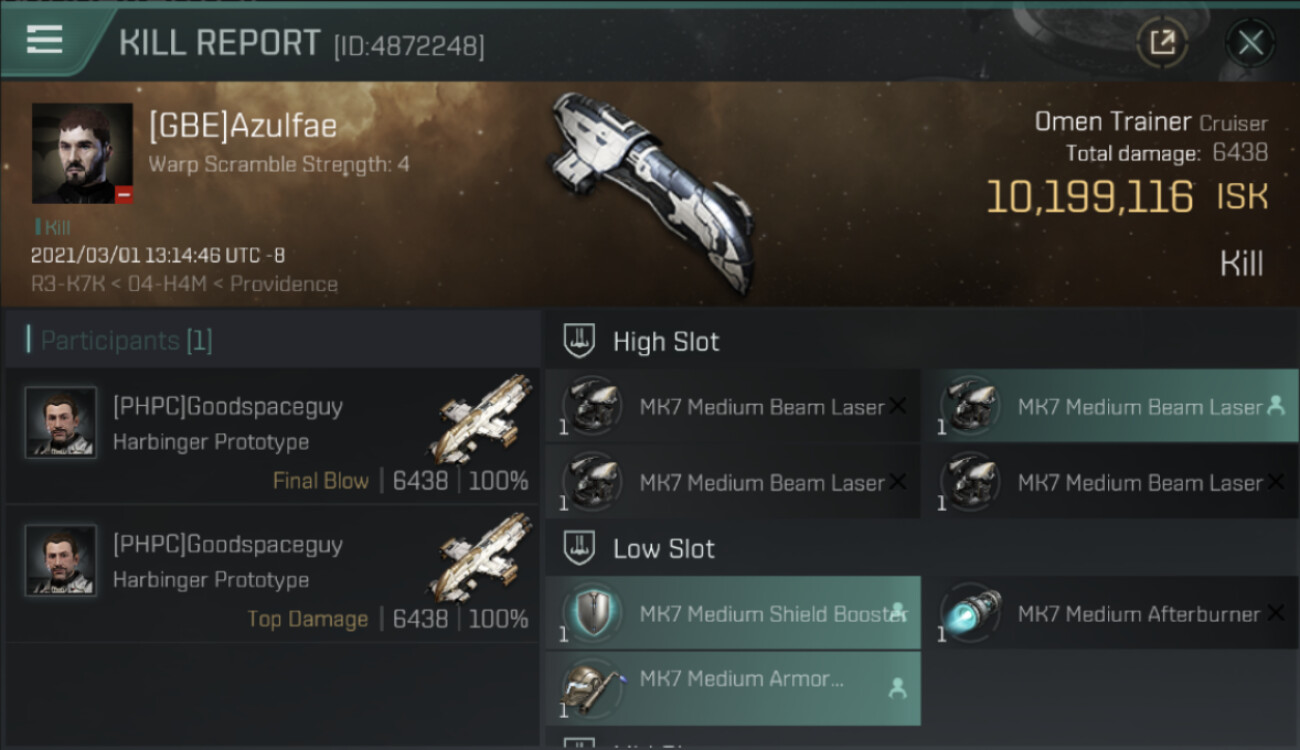Click the pilot marker on MK7 Medium Armor

coord(897,687)
